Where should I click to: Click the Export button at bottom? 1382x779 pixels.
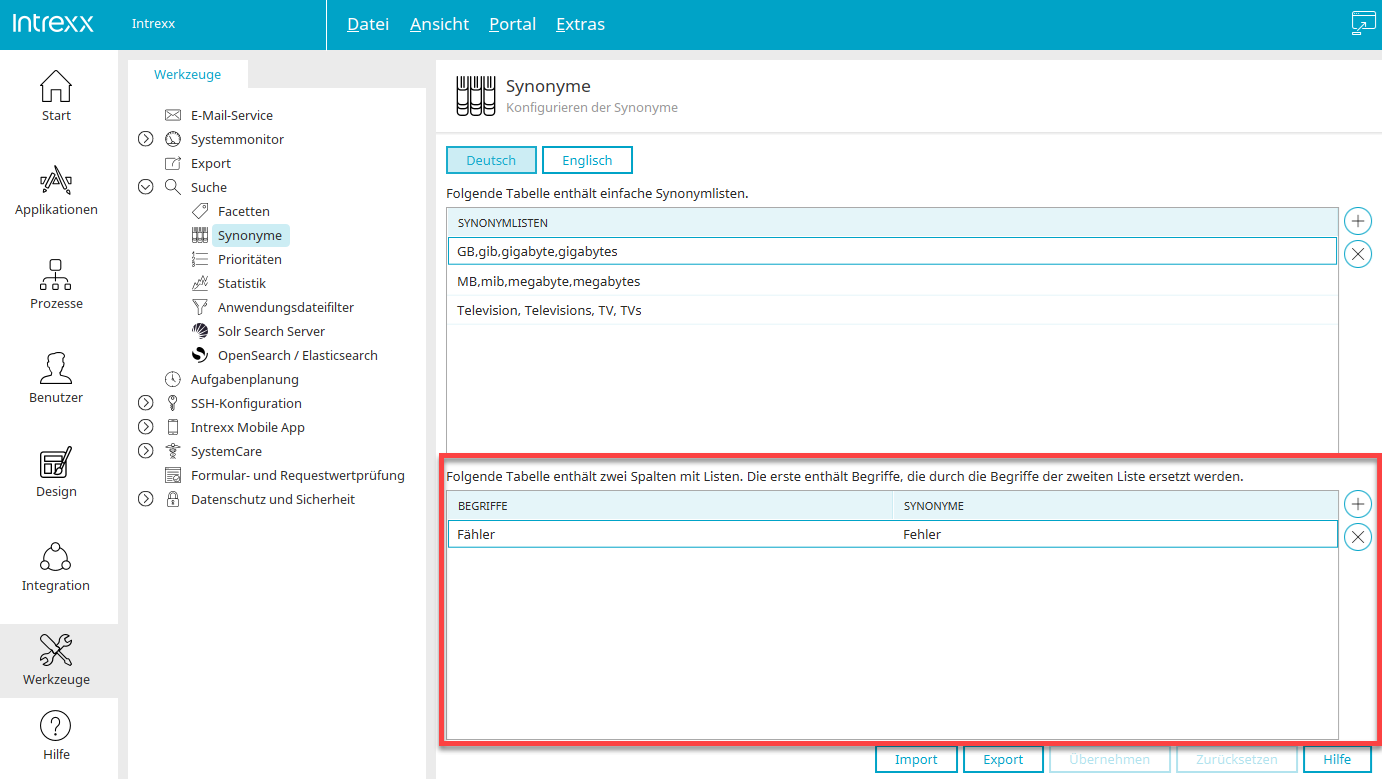[x=1003, y=759]
